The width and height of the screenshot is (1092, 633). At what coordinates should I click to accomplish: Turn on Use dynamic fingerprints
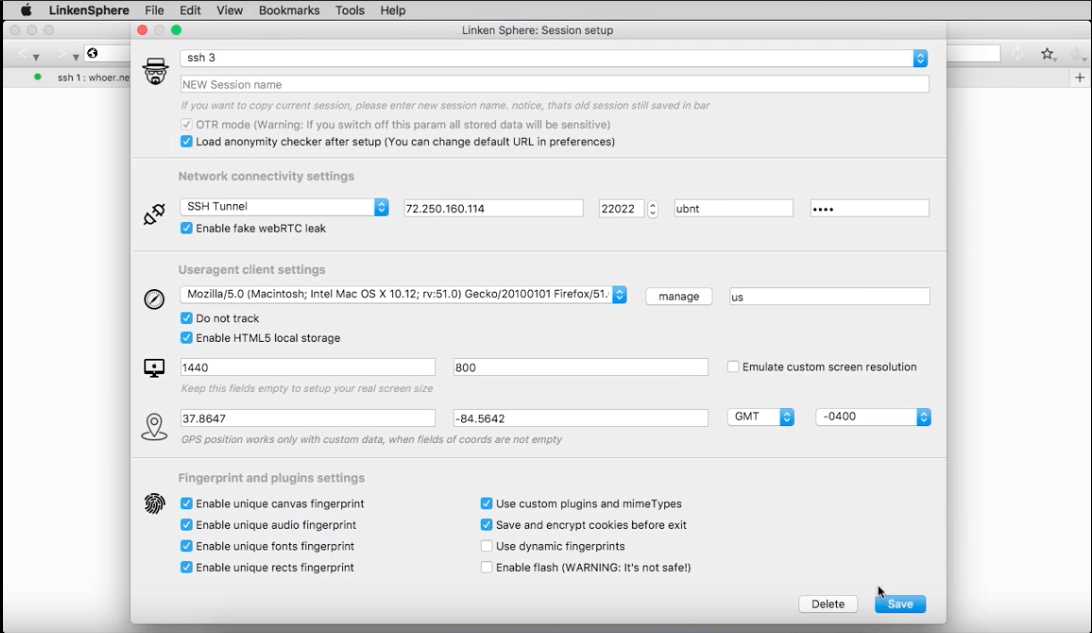click(487, 546)
